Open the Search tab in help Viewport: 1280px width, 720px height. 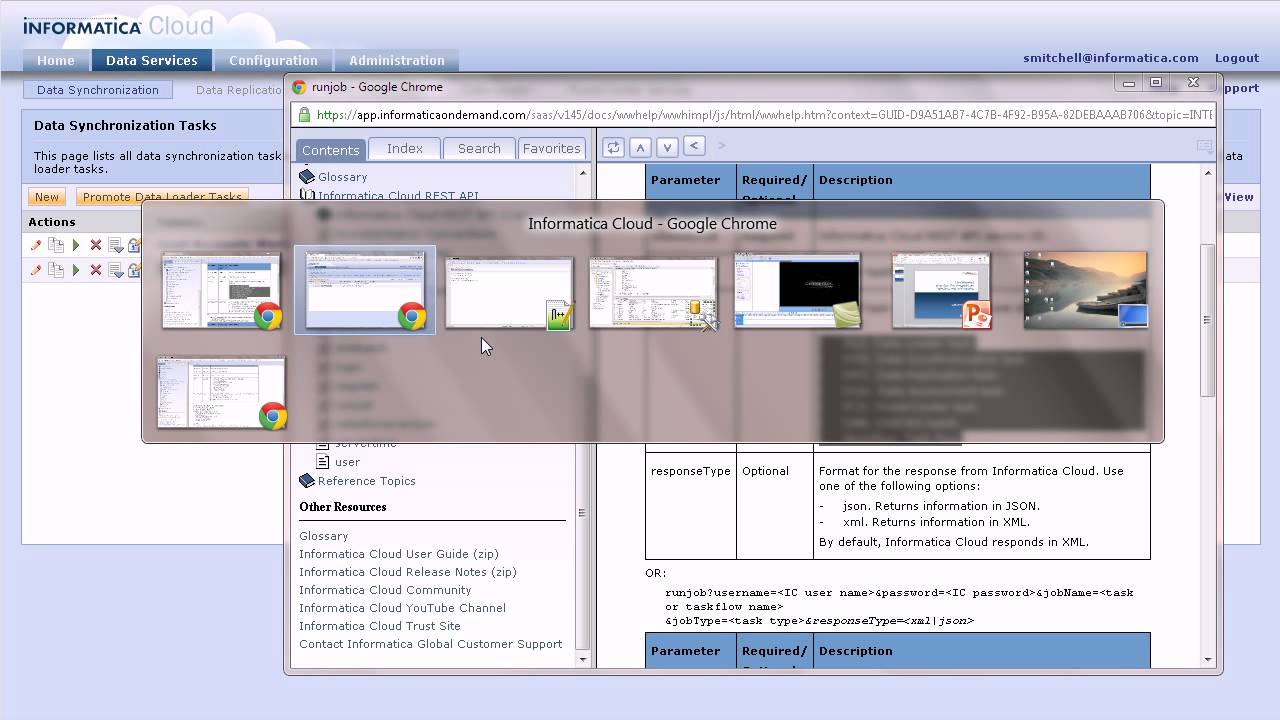pyautogui.click(x=479, y=148)
